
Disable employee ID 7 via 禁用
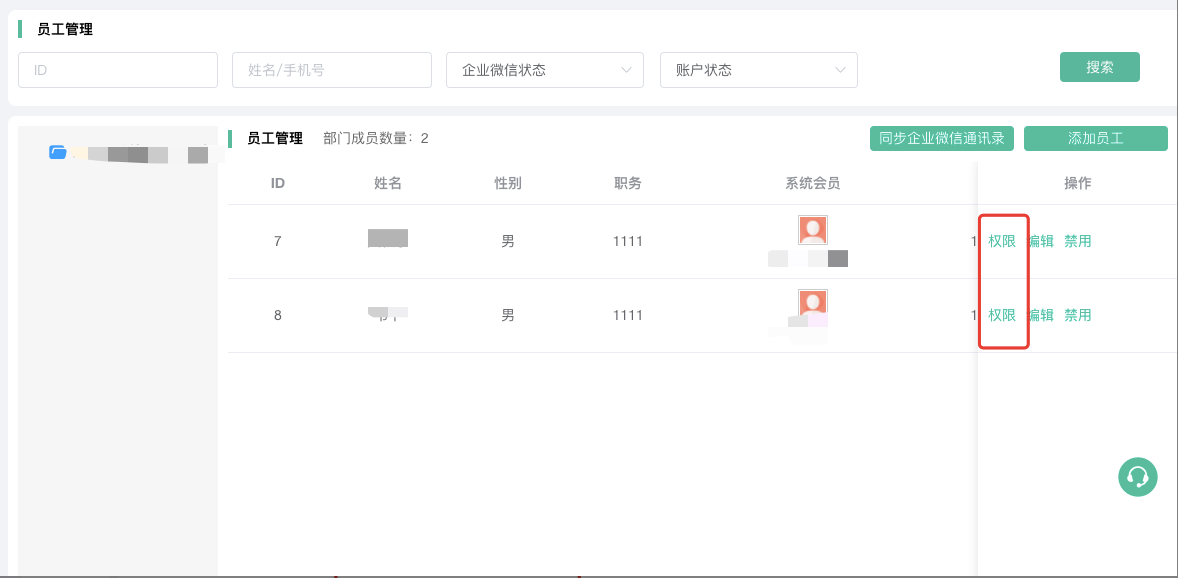pos(1077,241)
